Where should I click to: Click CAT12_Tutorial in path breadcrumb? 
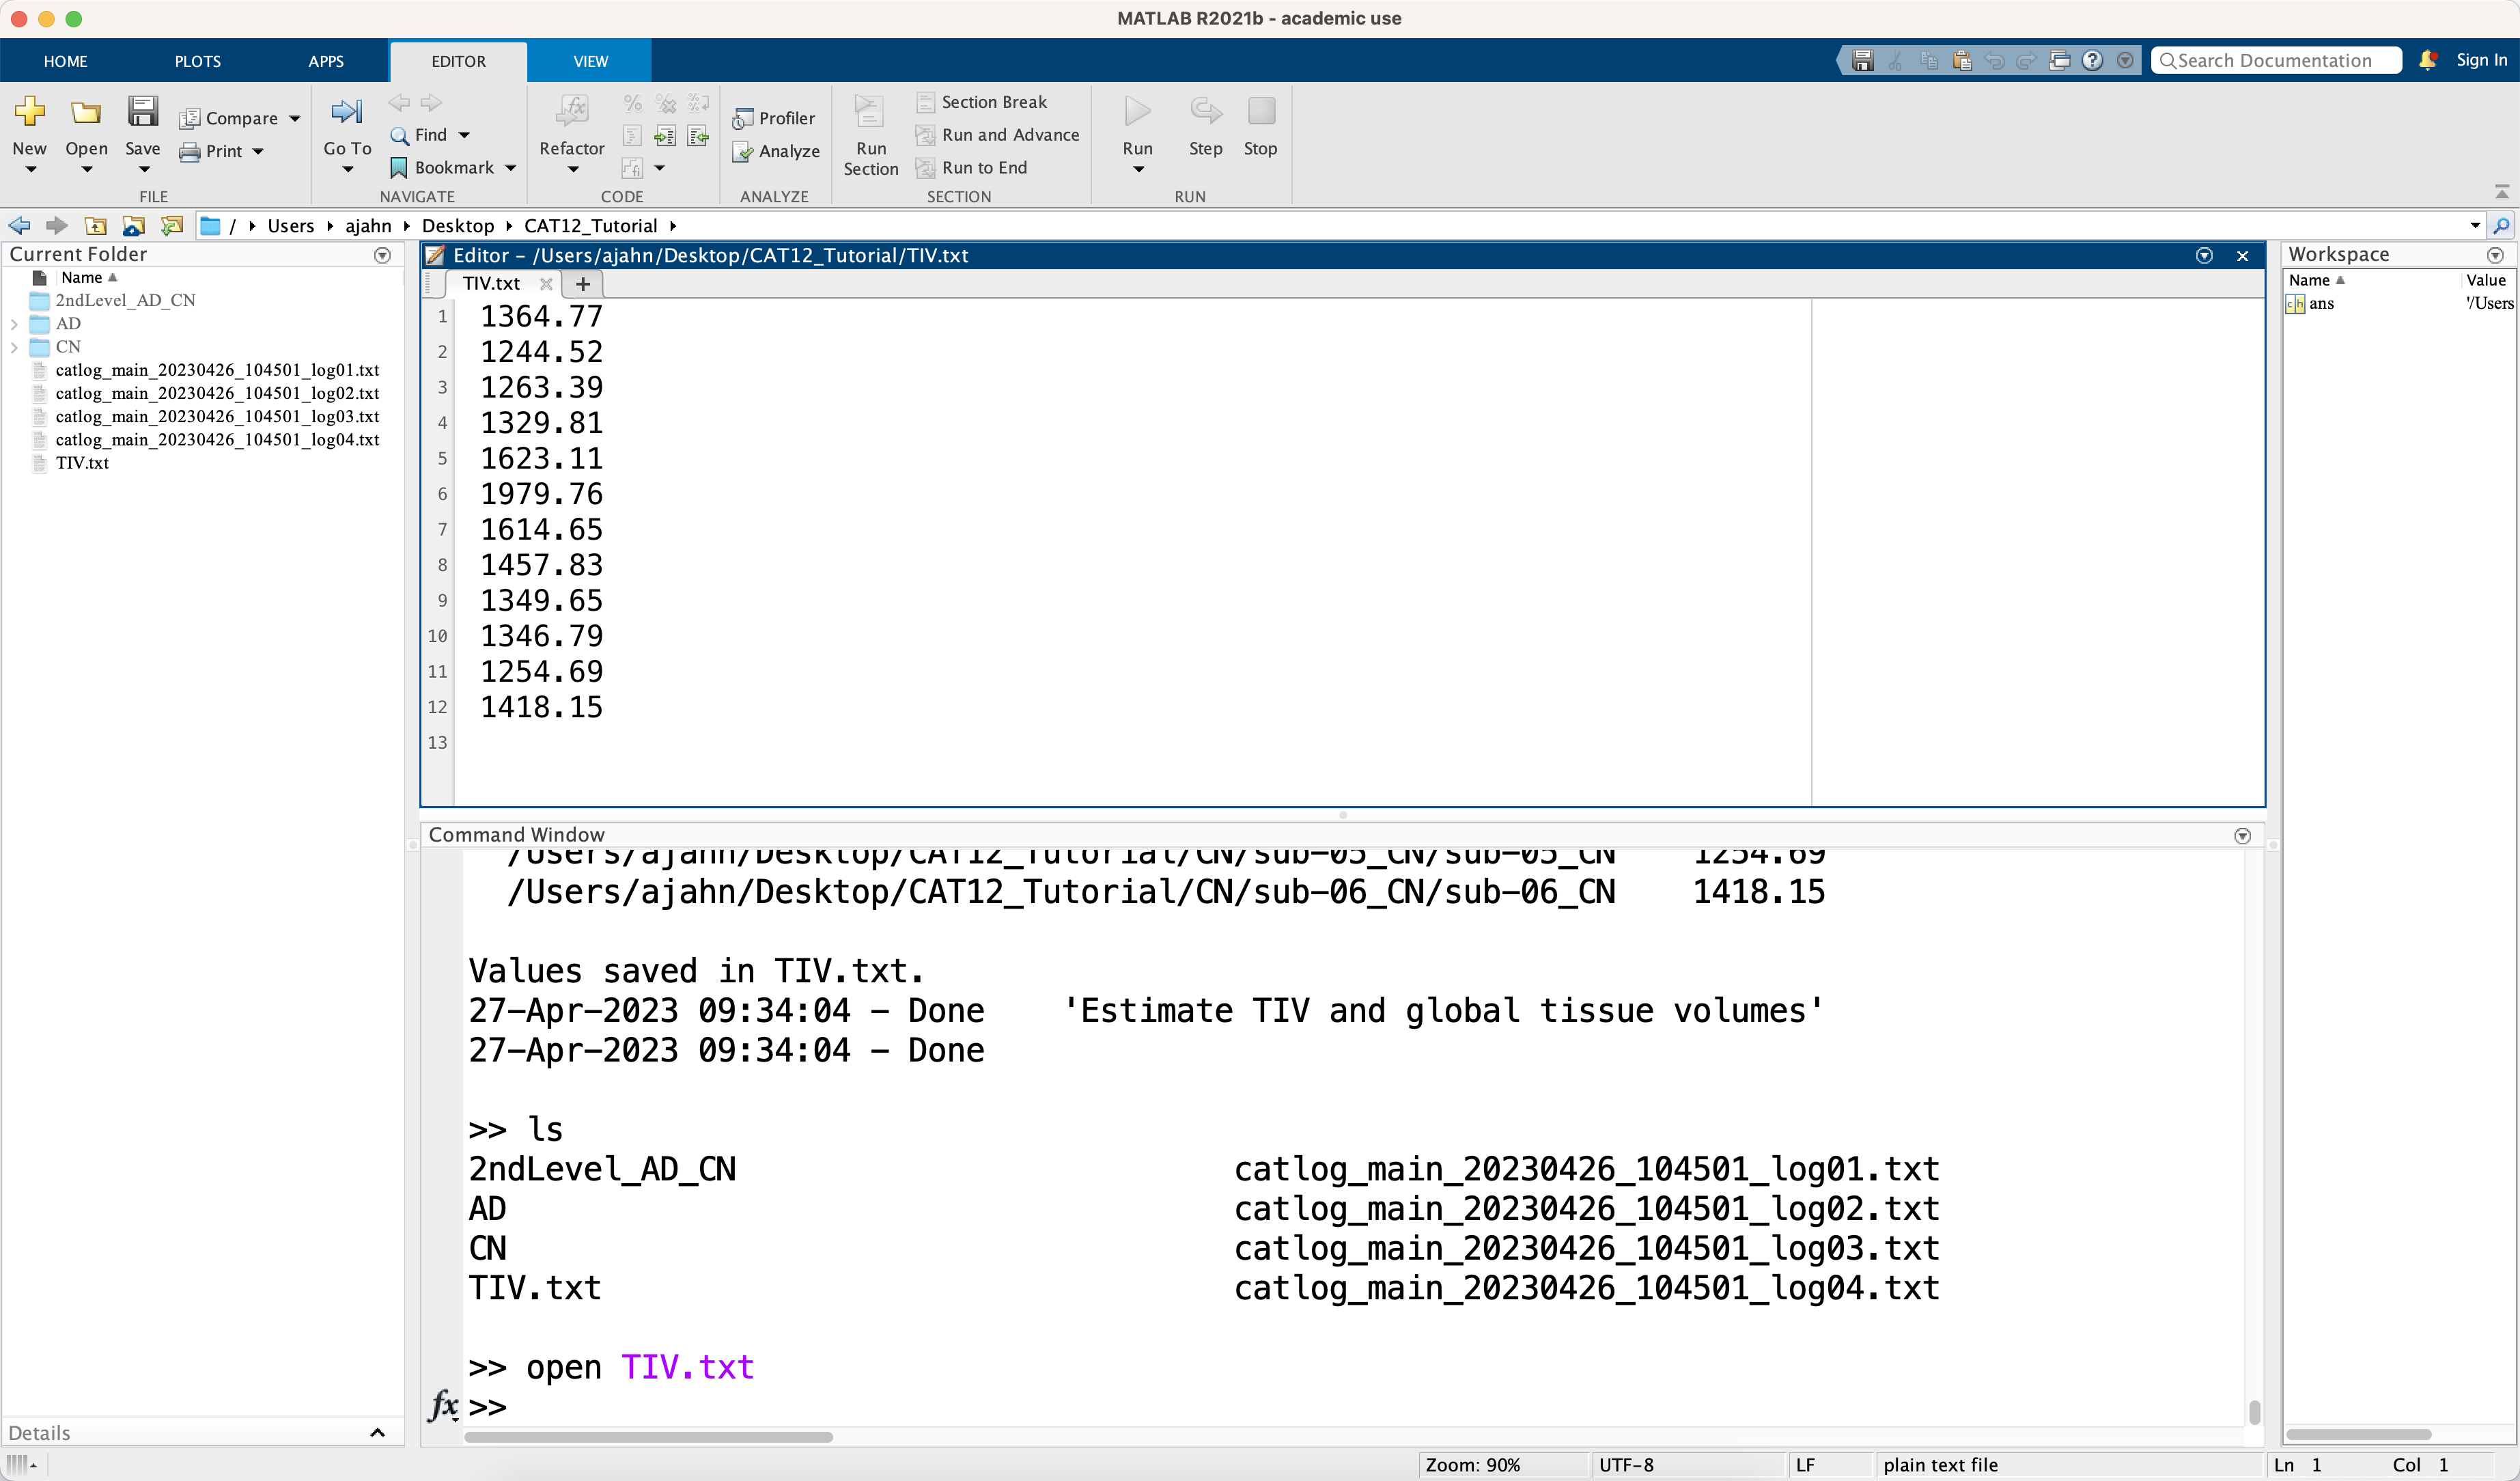[x=590, y=226]
